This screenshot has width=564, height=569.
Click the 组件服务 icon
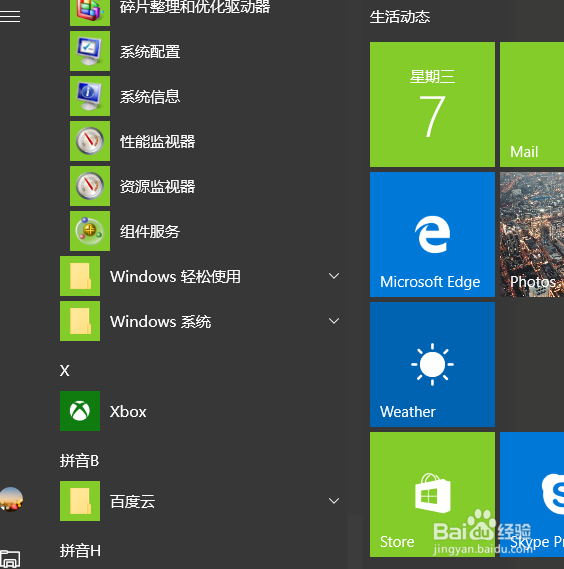point(90,231)
